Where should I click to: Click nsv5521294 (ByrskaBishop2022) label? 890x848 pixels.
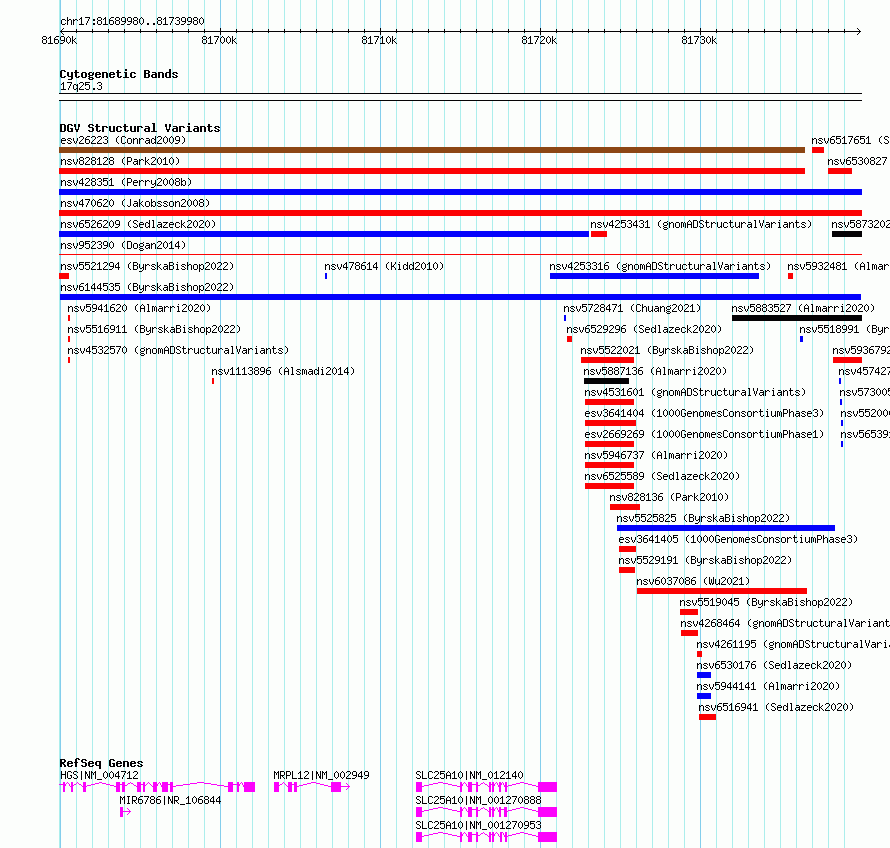[147, 266]
